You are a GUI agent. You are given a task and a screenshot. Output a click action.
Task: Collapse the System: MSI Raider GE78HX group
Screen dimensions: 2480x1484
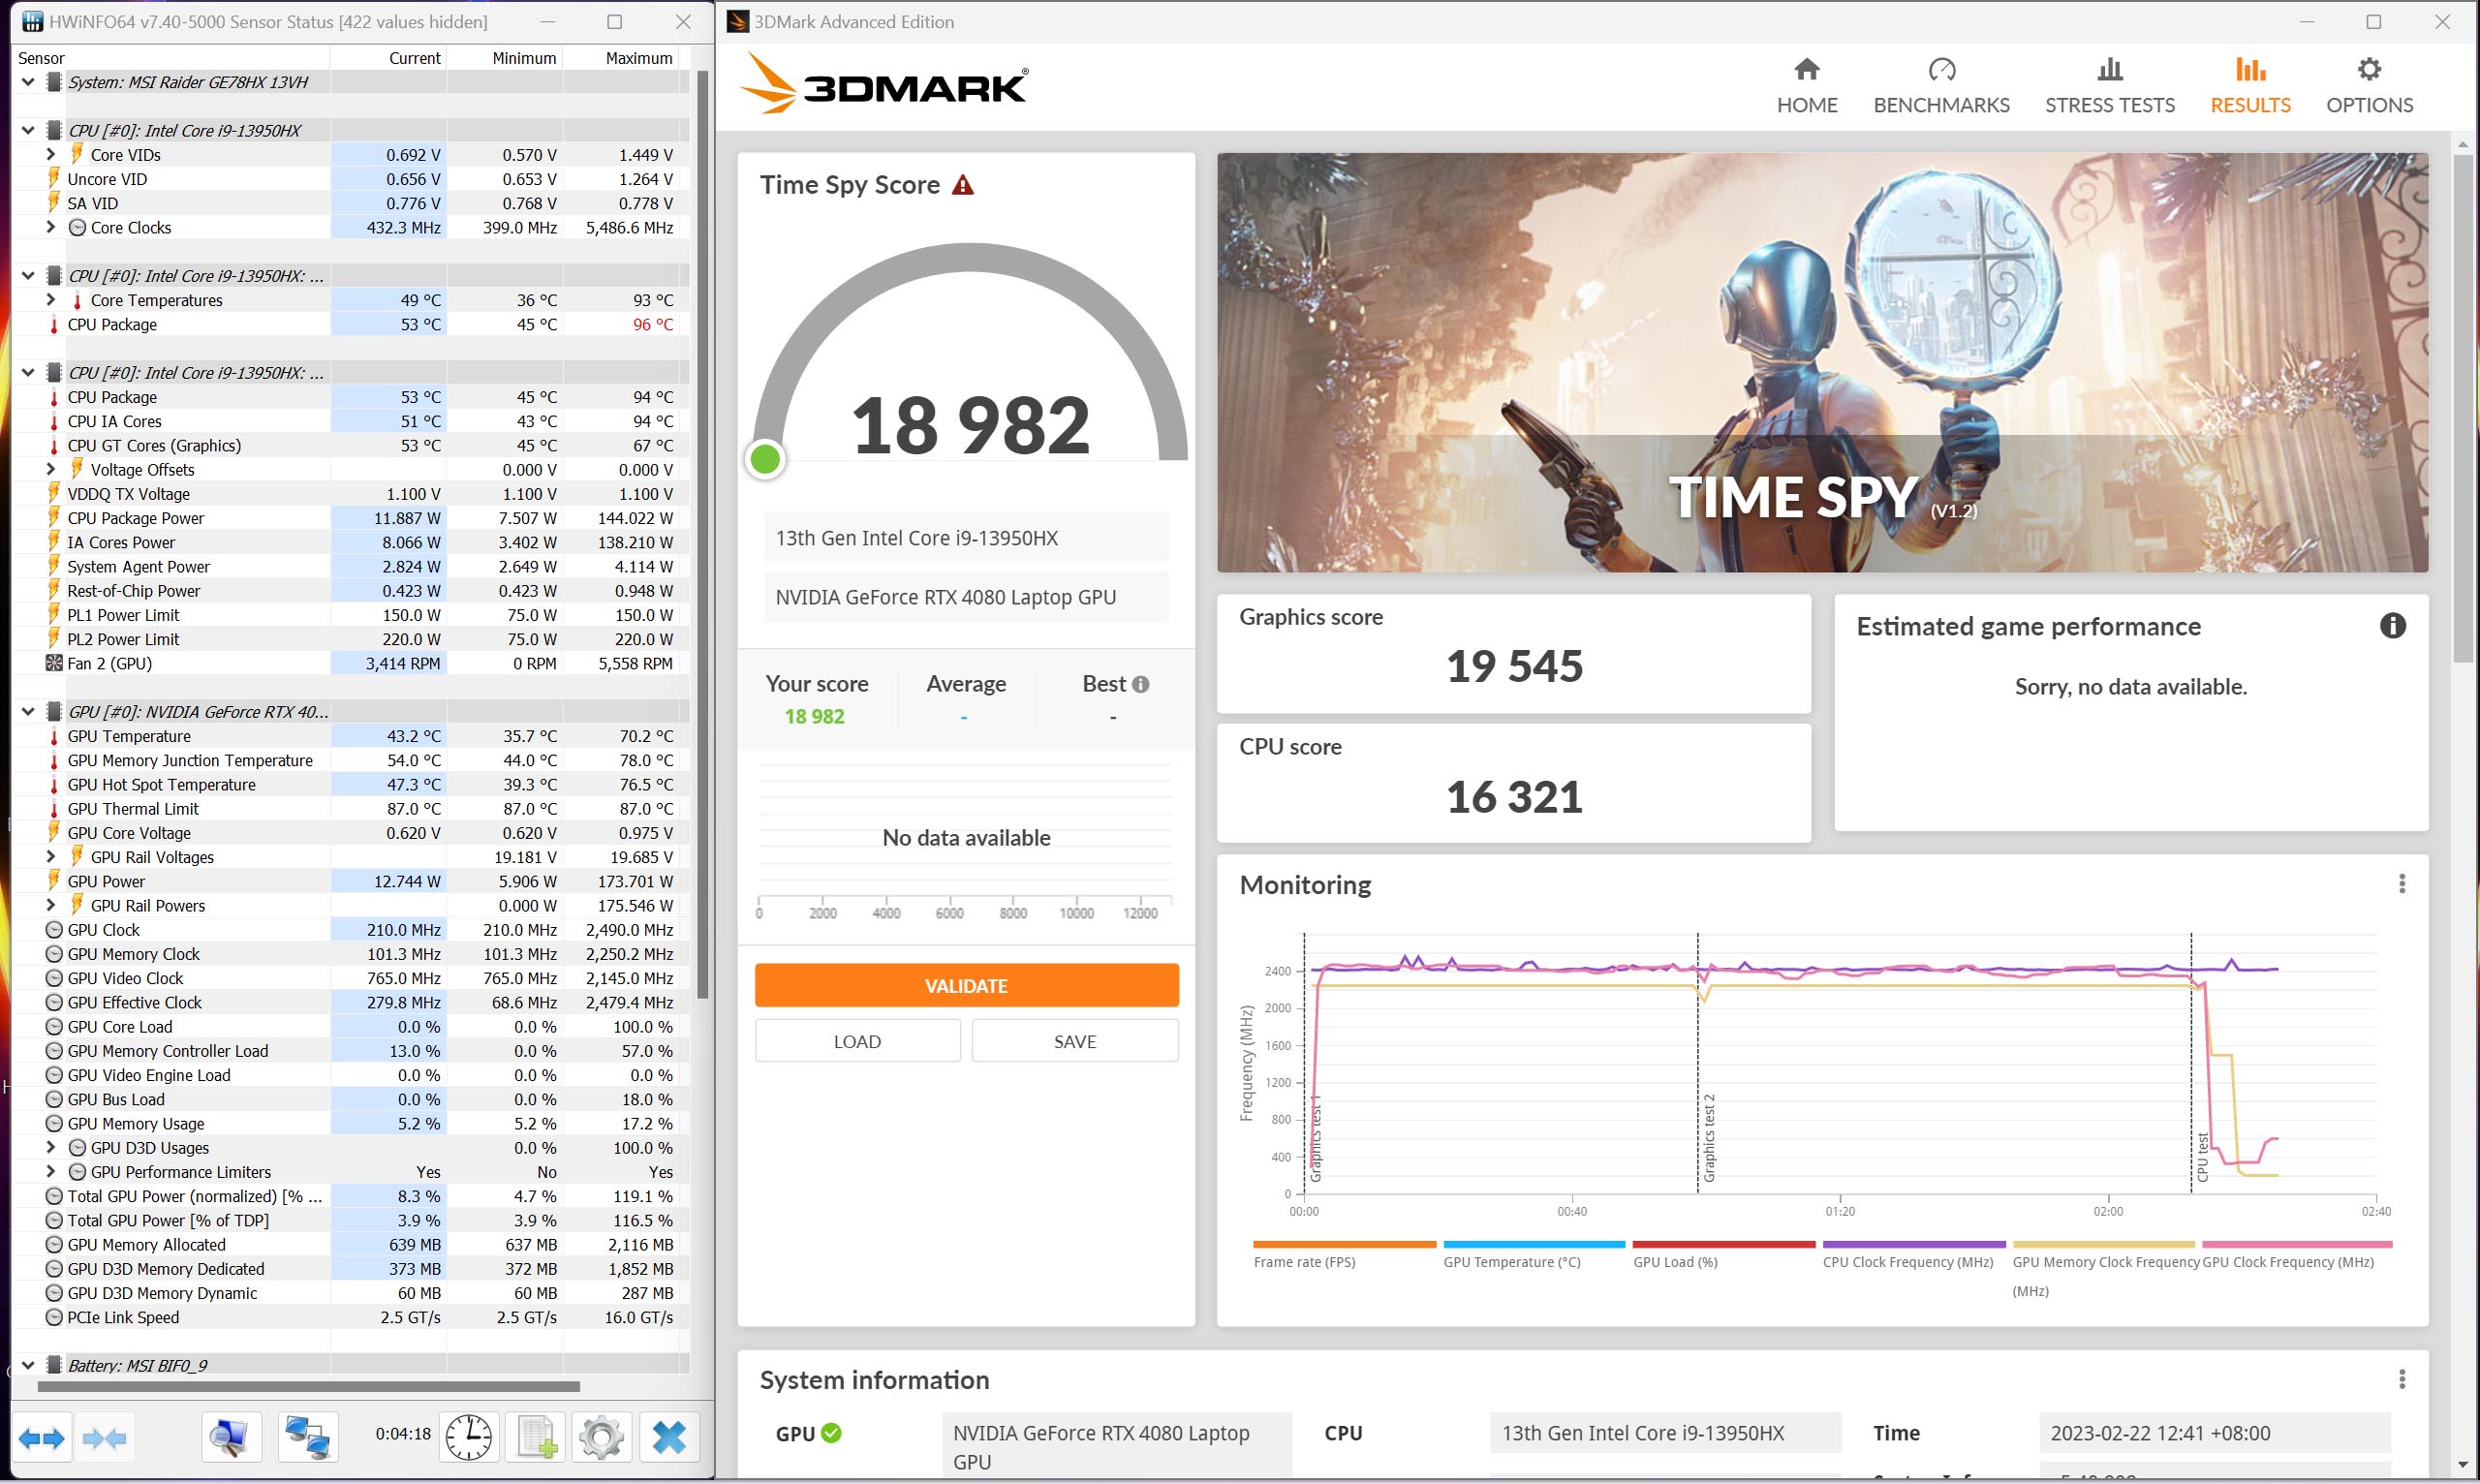click(28, 82)
